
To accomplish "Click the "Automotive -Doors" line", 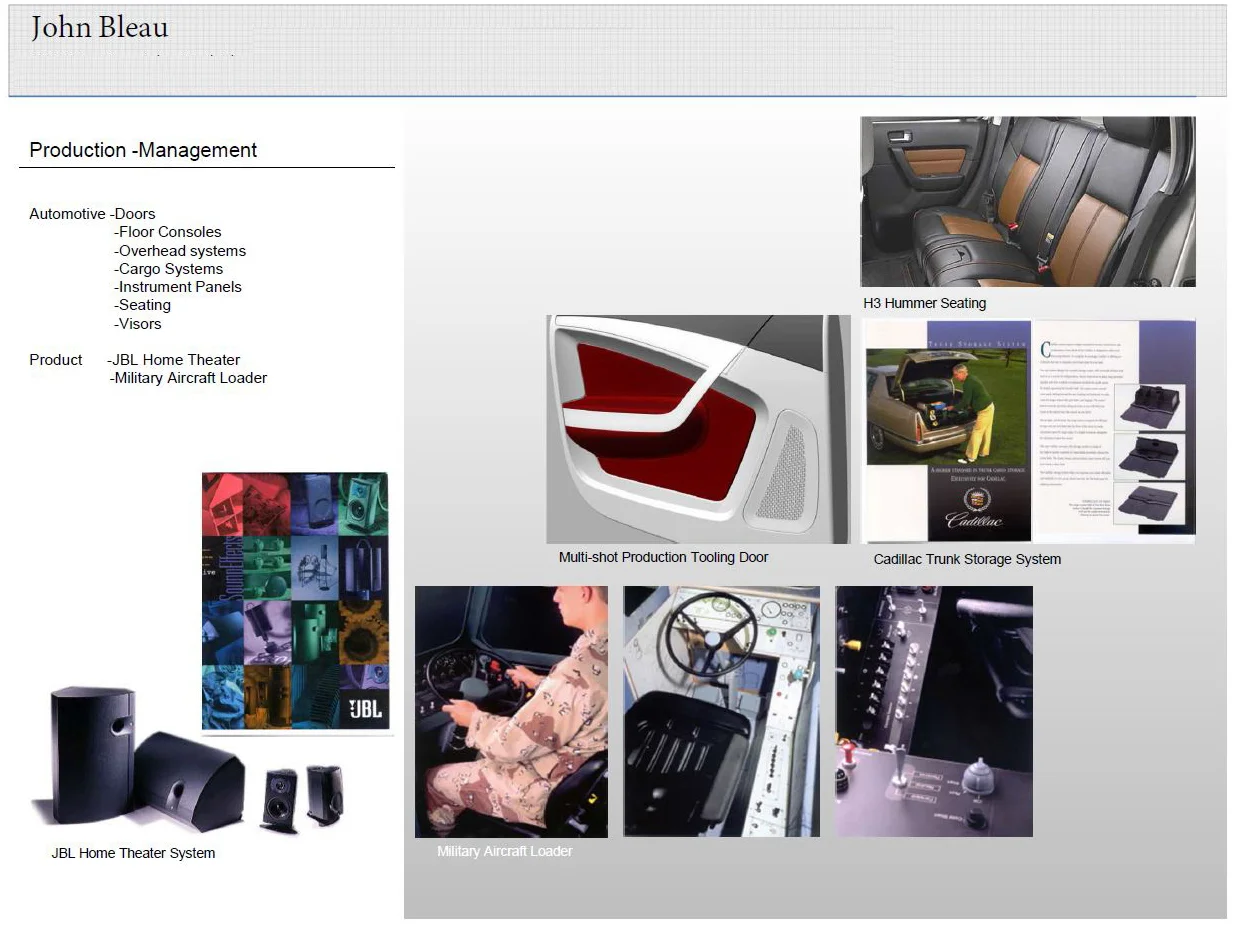I will click(x=92, y=214).
